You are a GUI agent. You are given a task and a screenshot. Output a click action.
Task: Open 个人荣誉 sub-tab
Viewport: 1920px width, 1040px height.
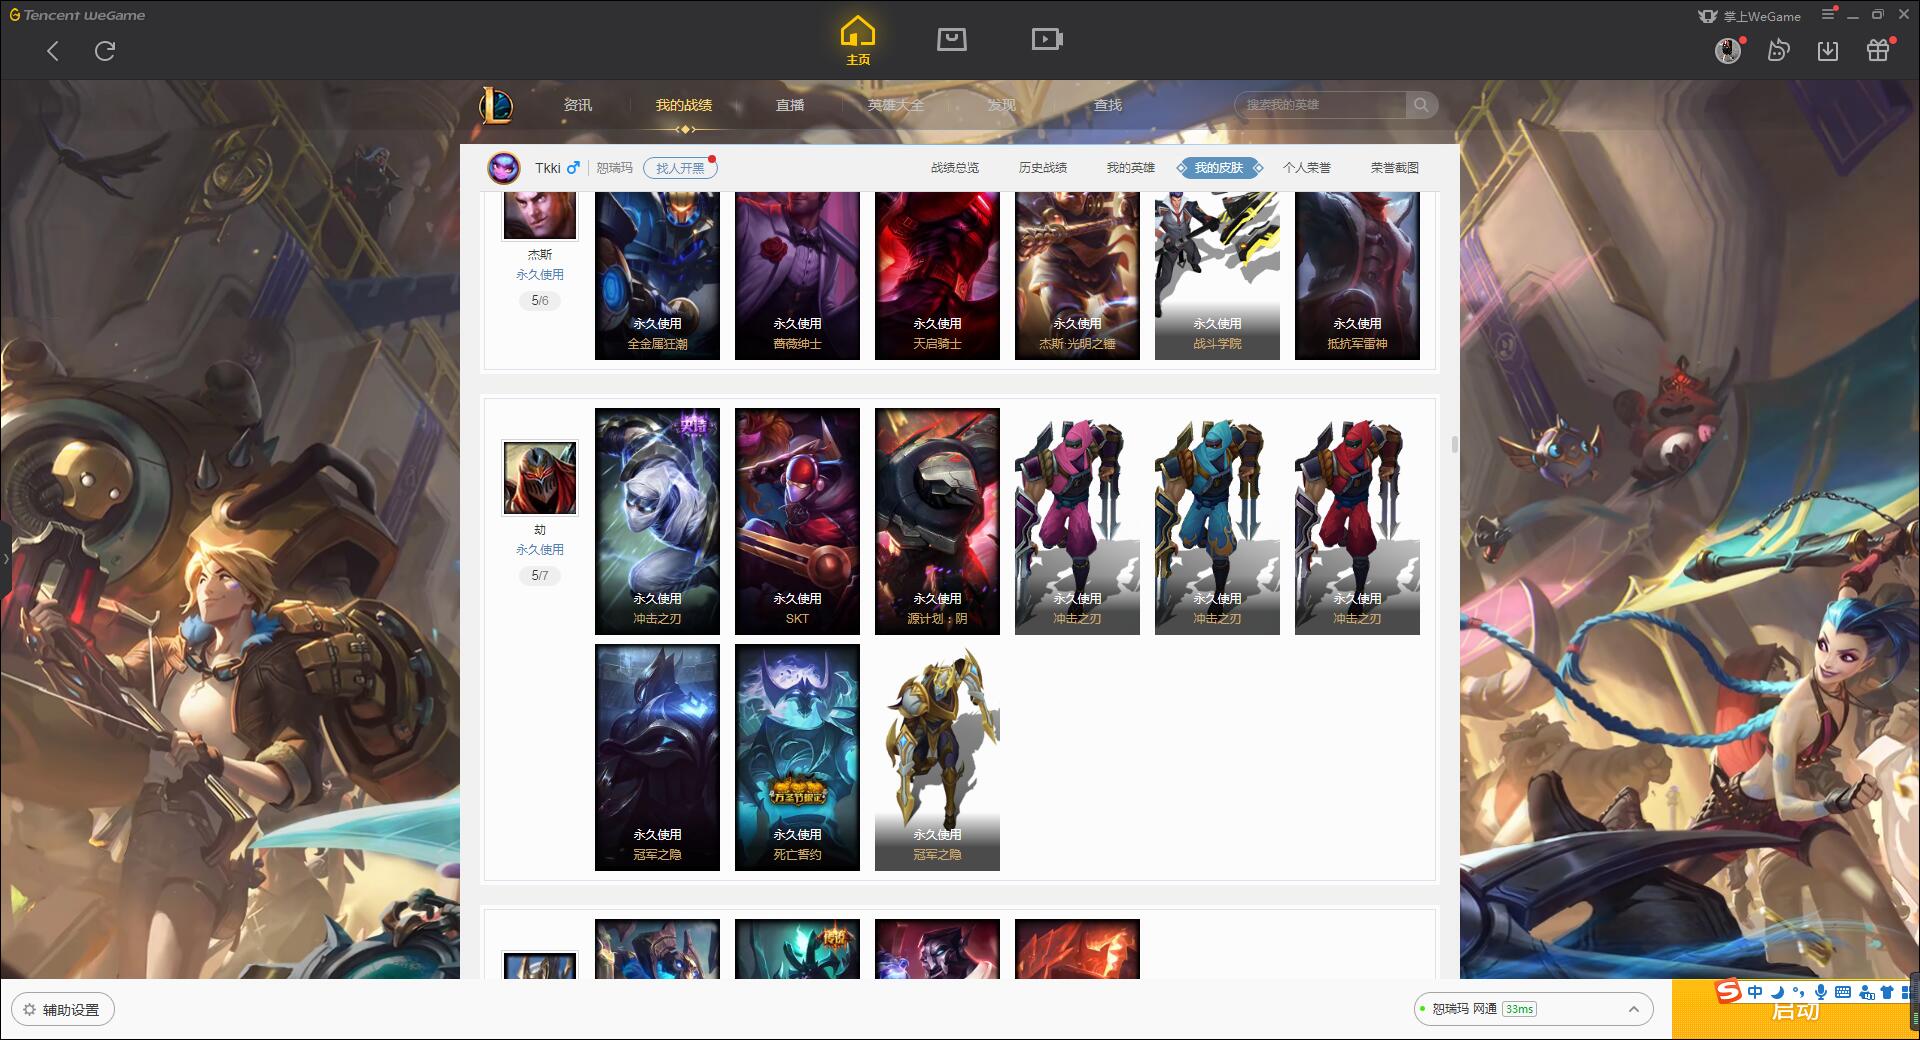click(x=1307, y=168)
